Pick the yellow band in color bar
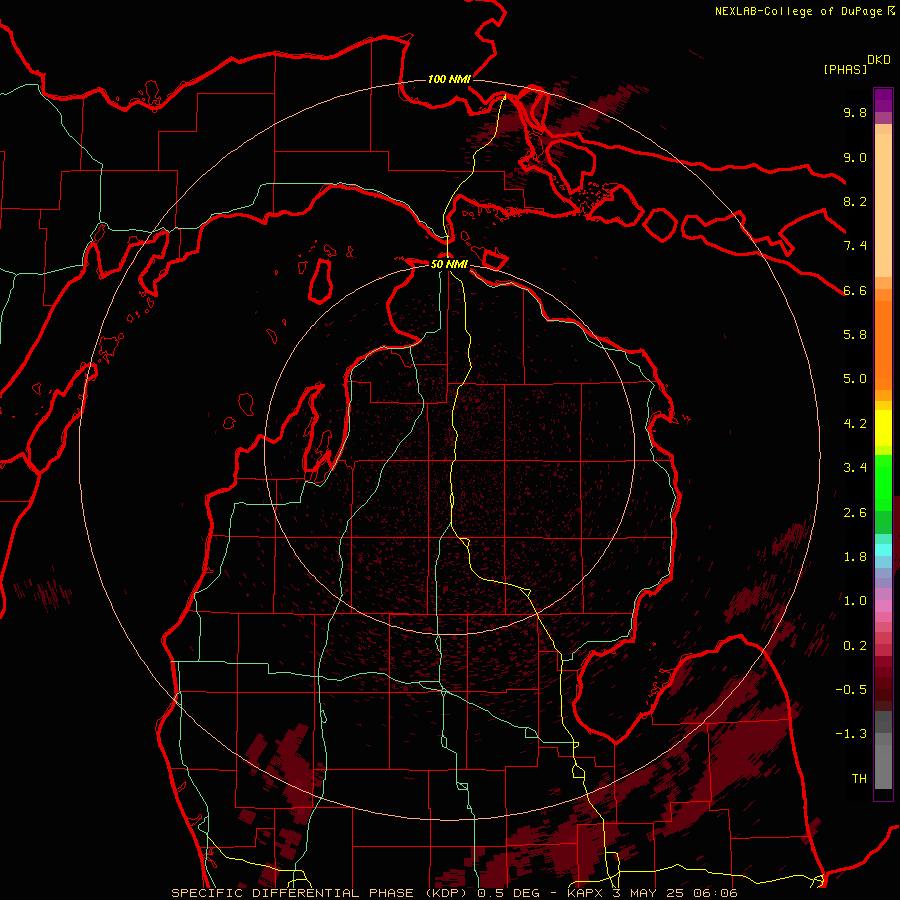 tap(883, 428)
